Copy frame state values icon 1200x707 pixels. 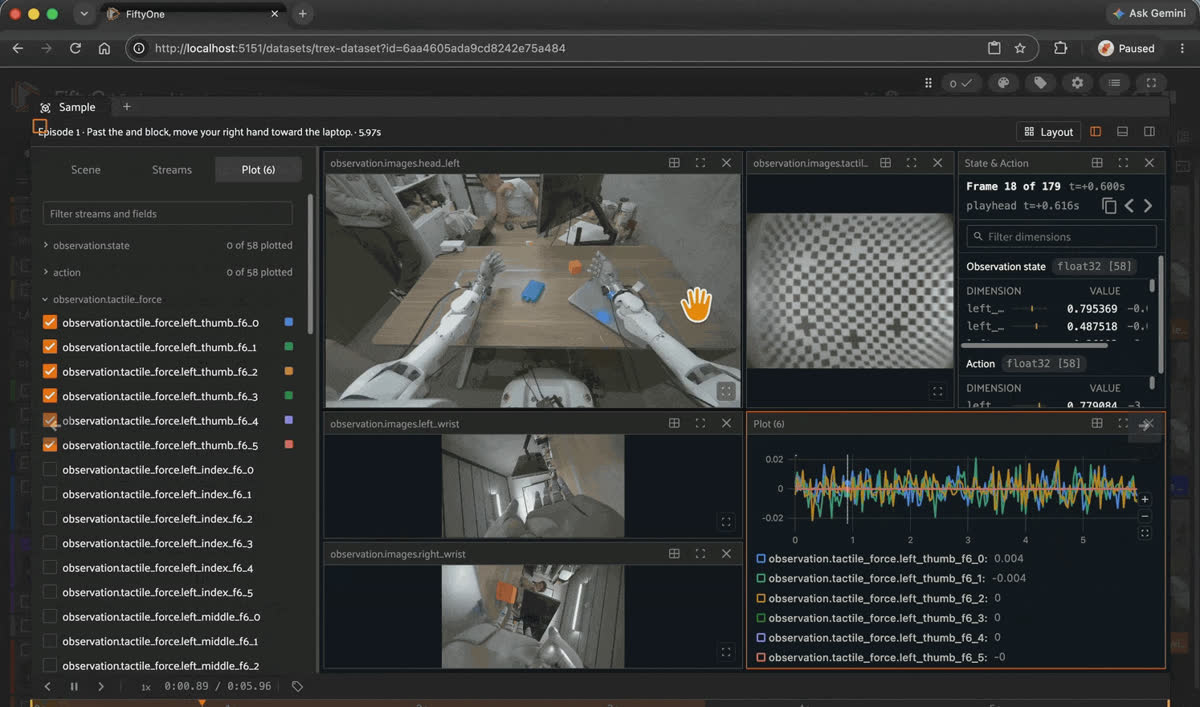[1109, 205]
